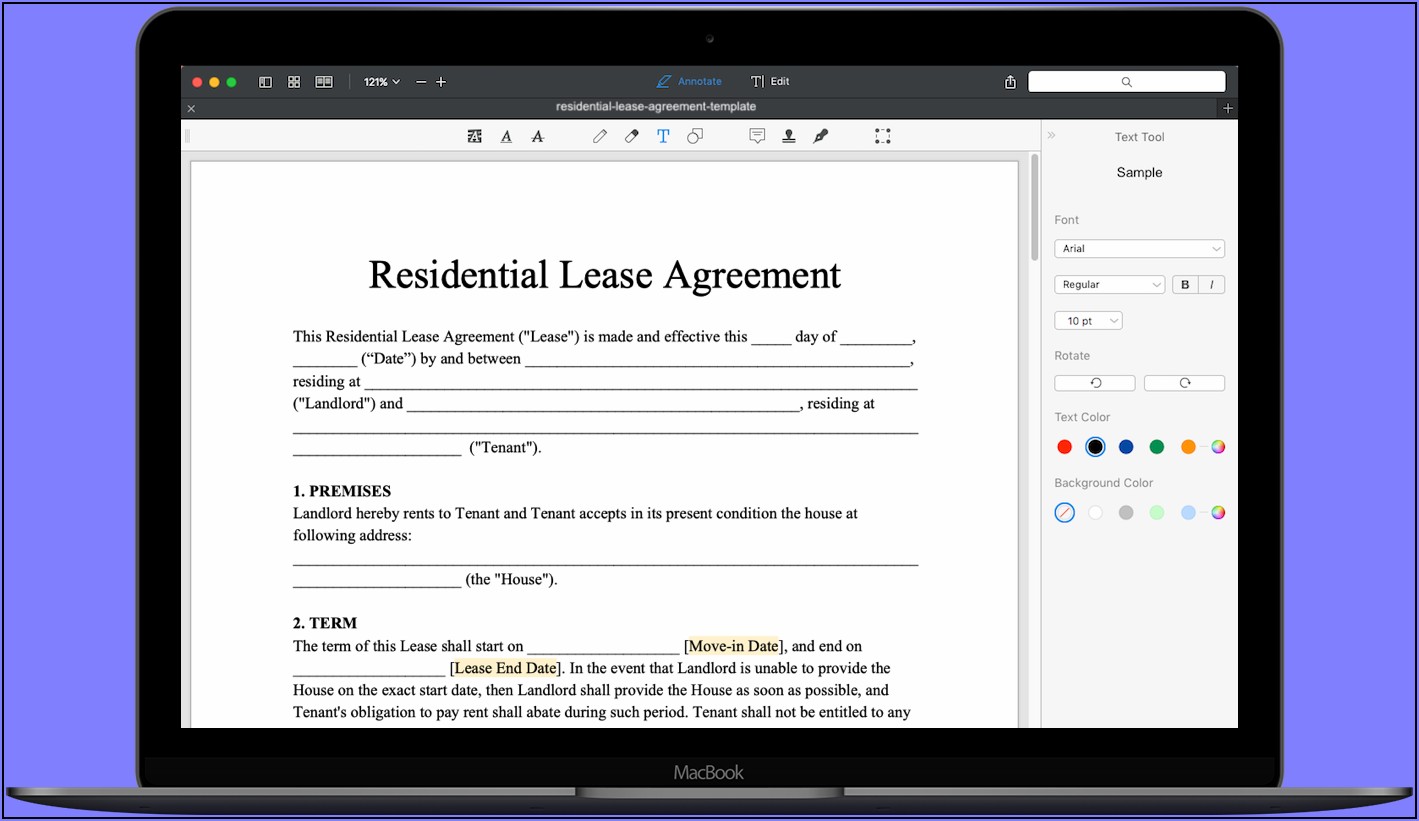Switch to Edit mode

point(770,82)
